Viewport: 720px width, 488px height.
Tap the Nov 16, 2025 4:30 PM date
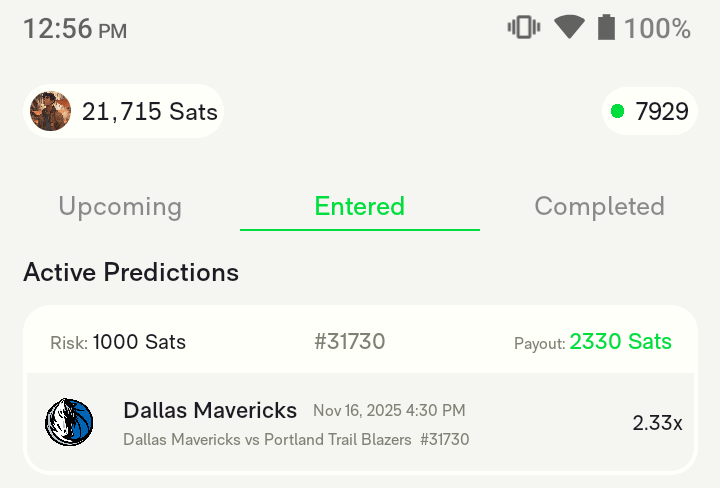point(389,410)
